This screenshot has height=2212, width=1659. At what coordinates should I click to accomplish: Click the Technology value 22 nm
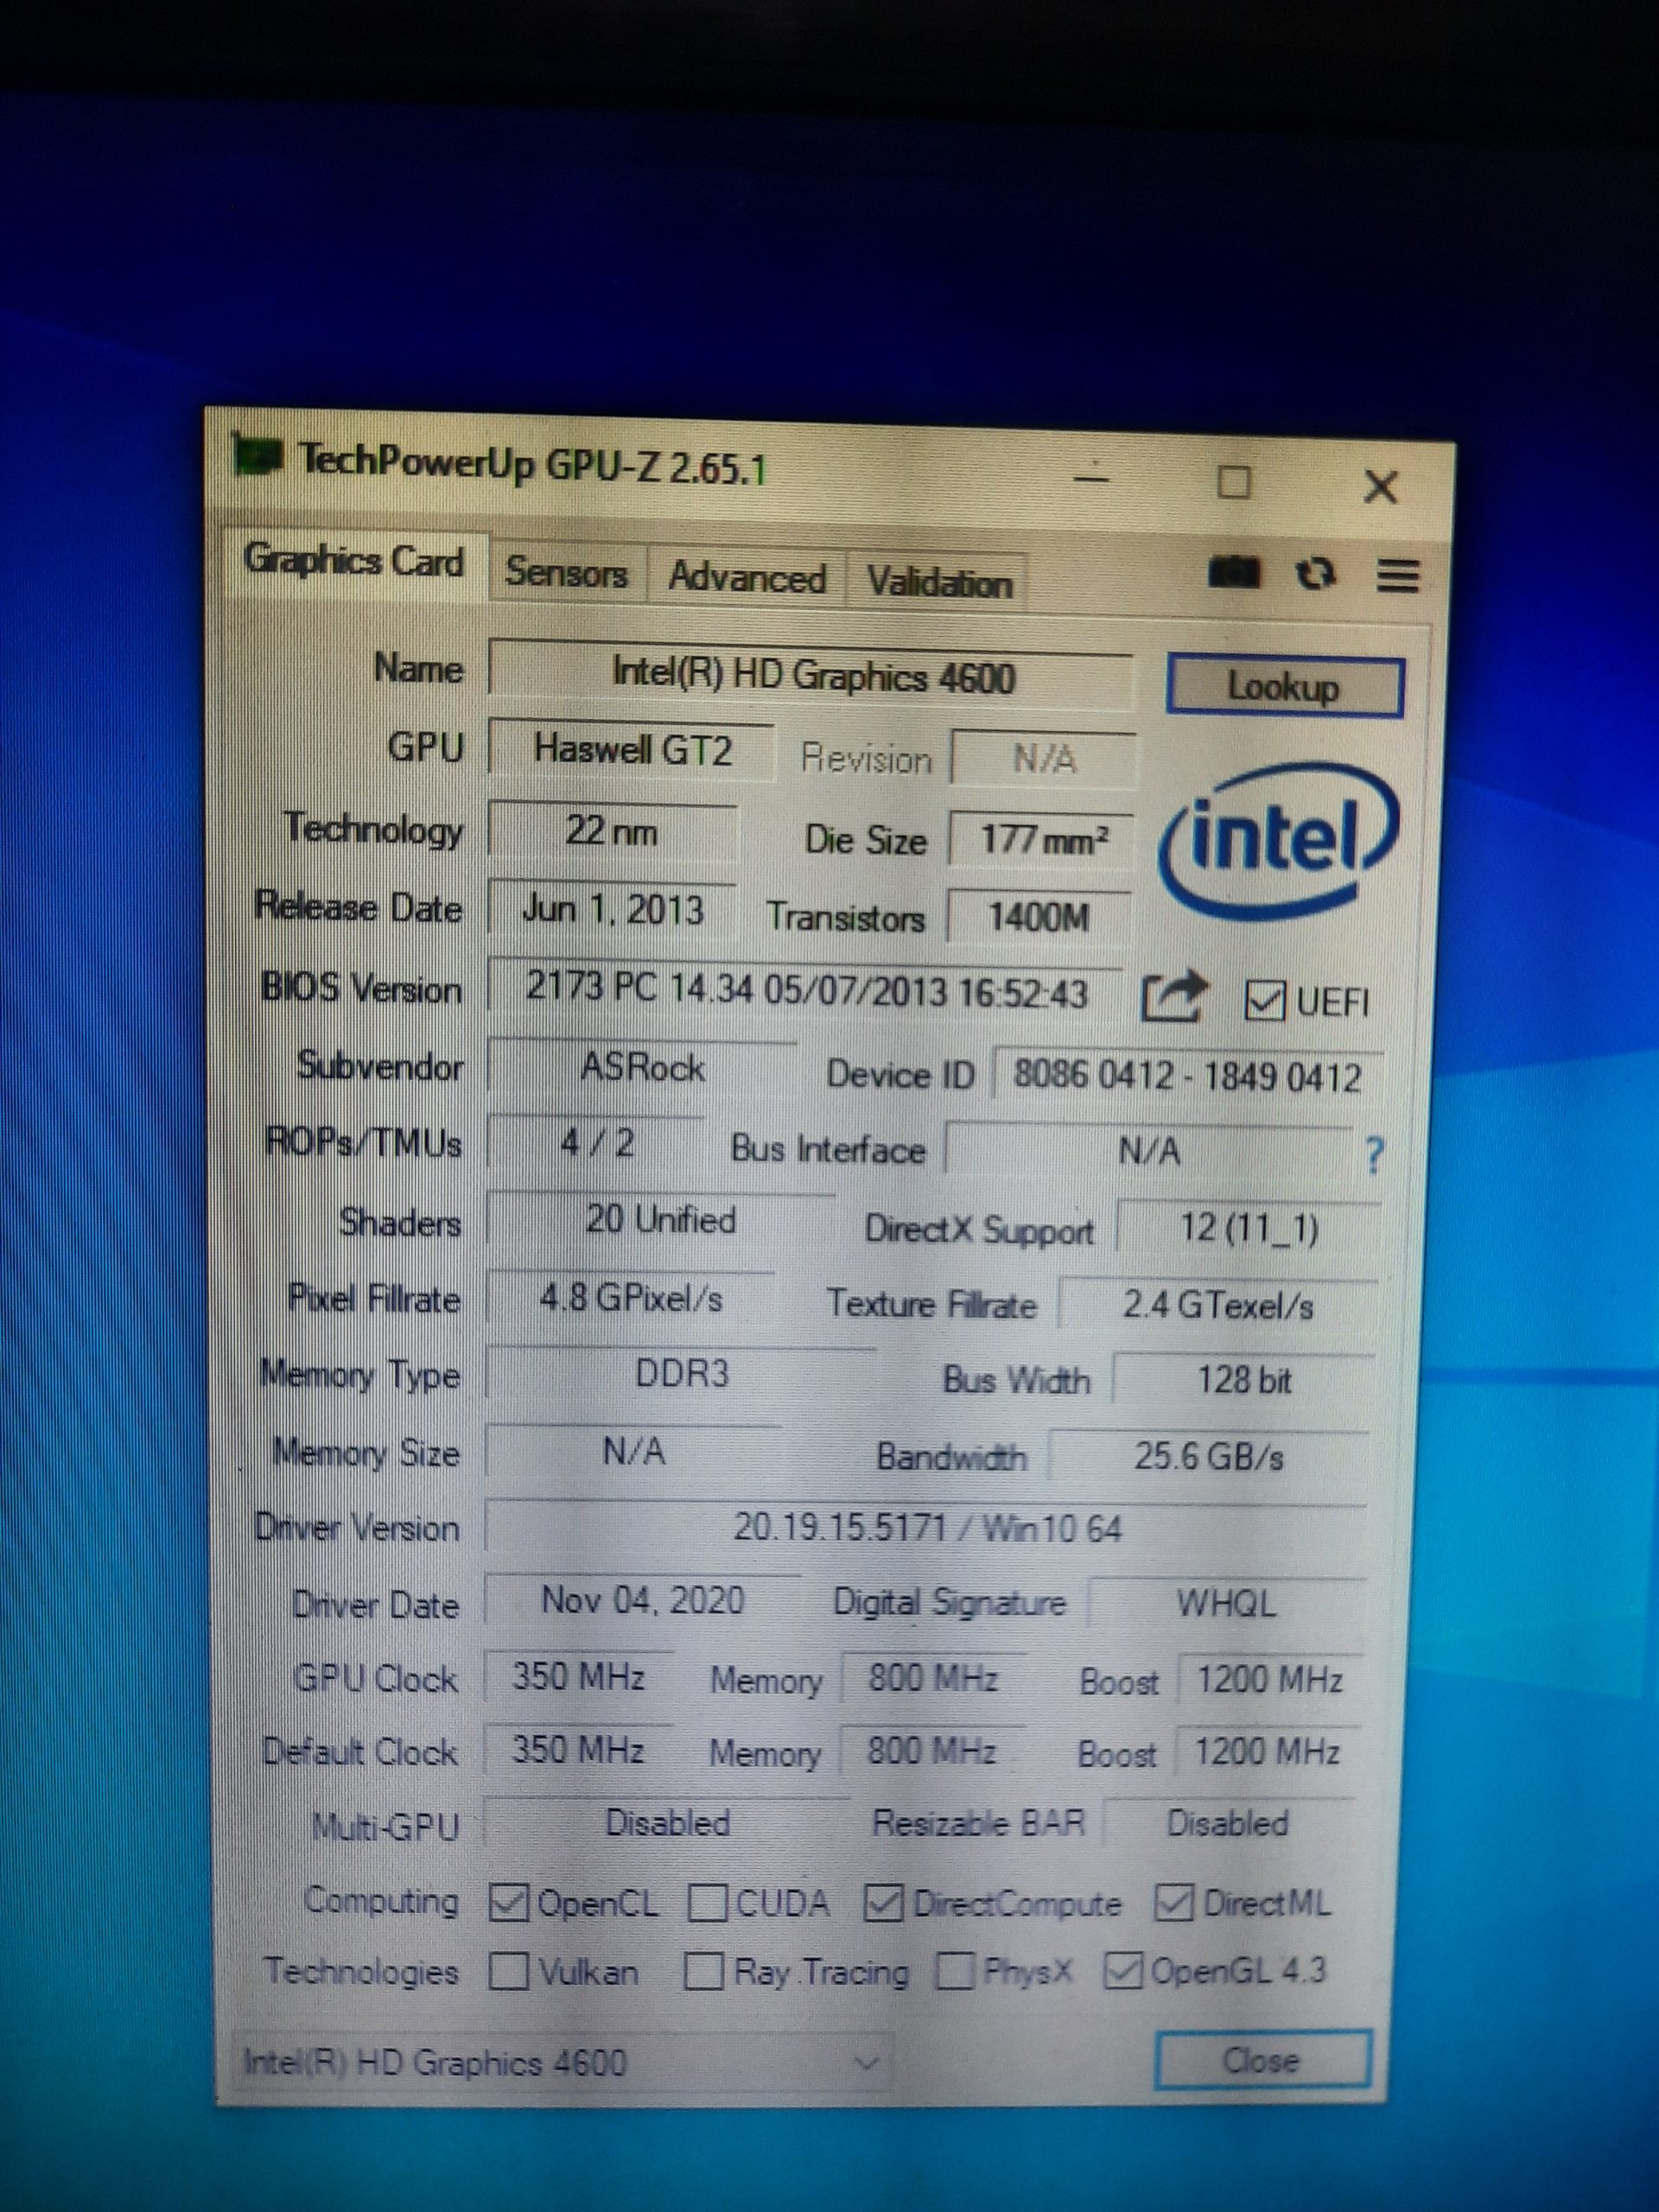612,830
